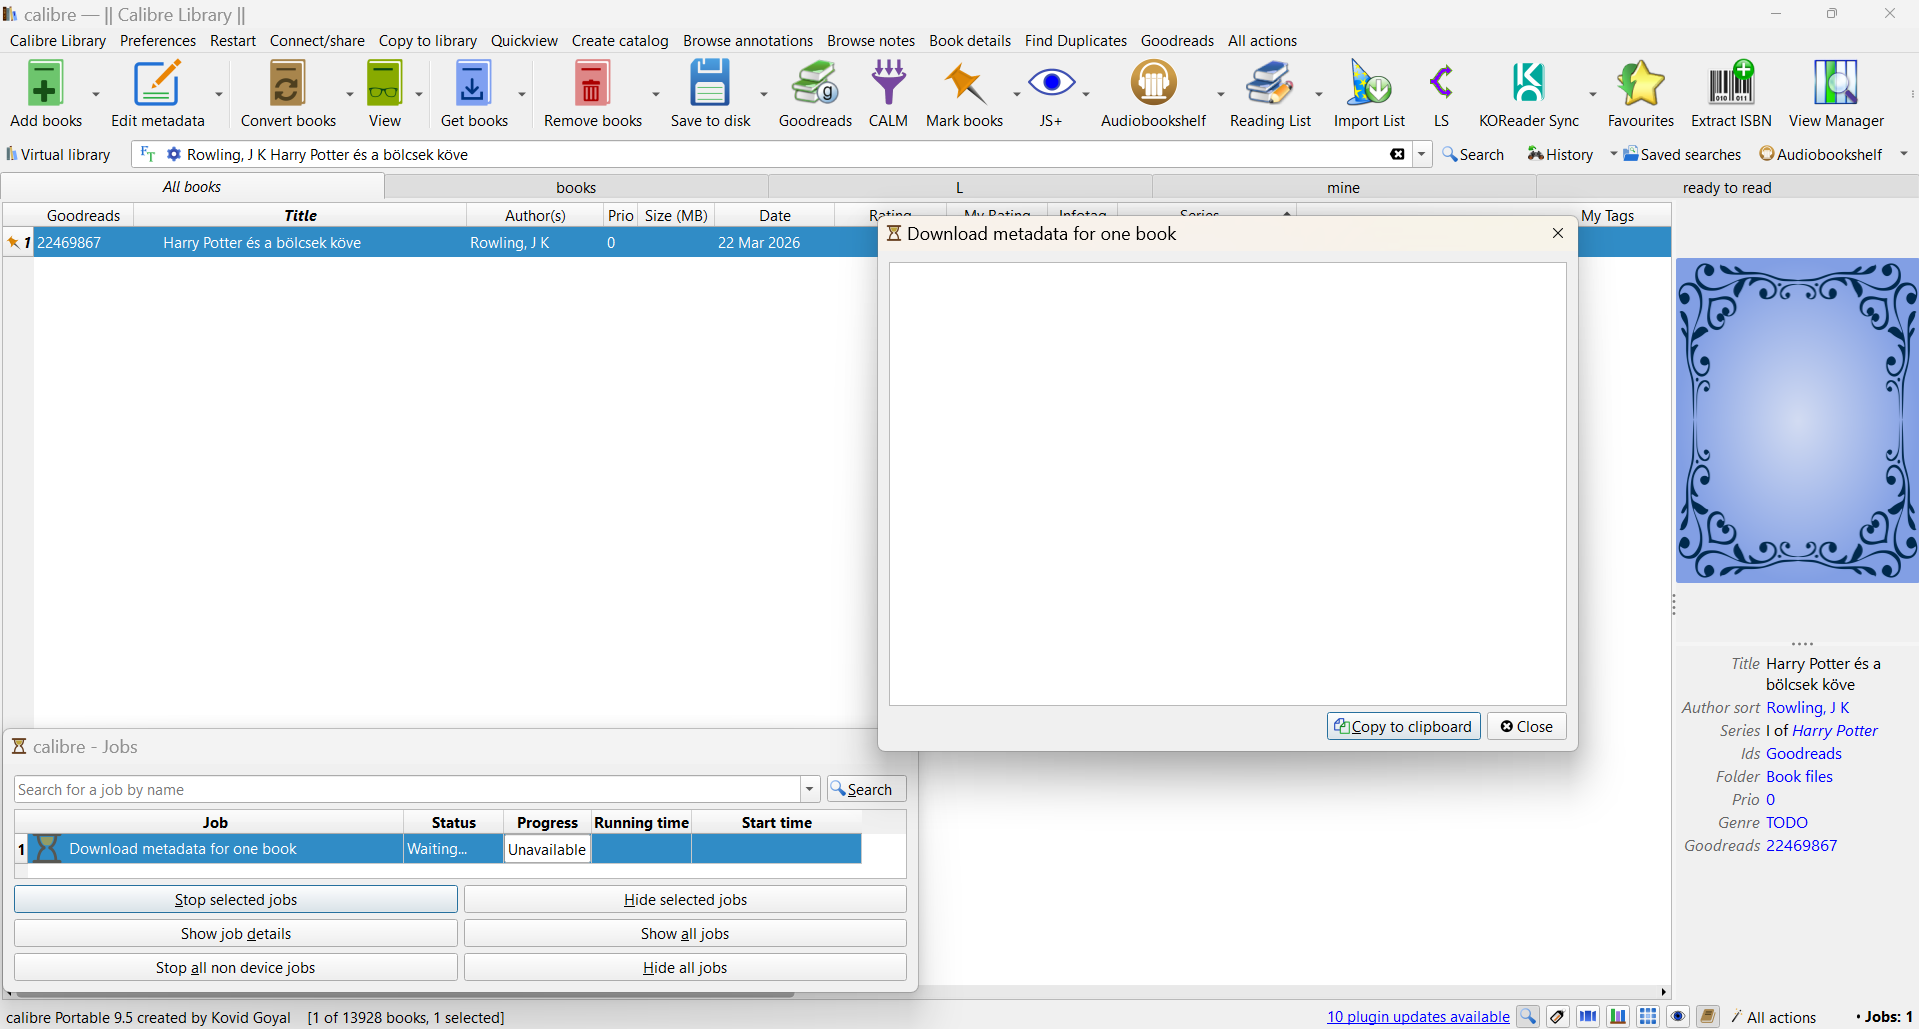
Task: Switch to the 'mine' virtual library tab
Action: click(x=1343, y=187)
